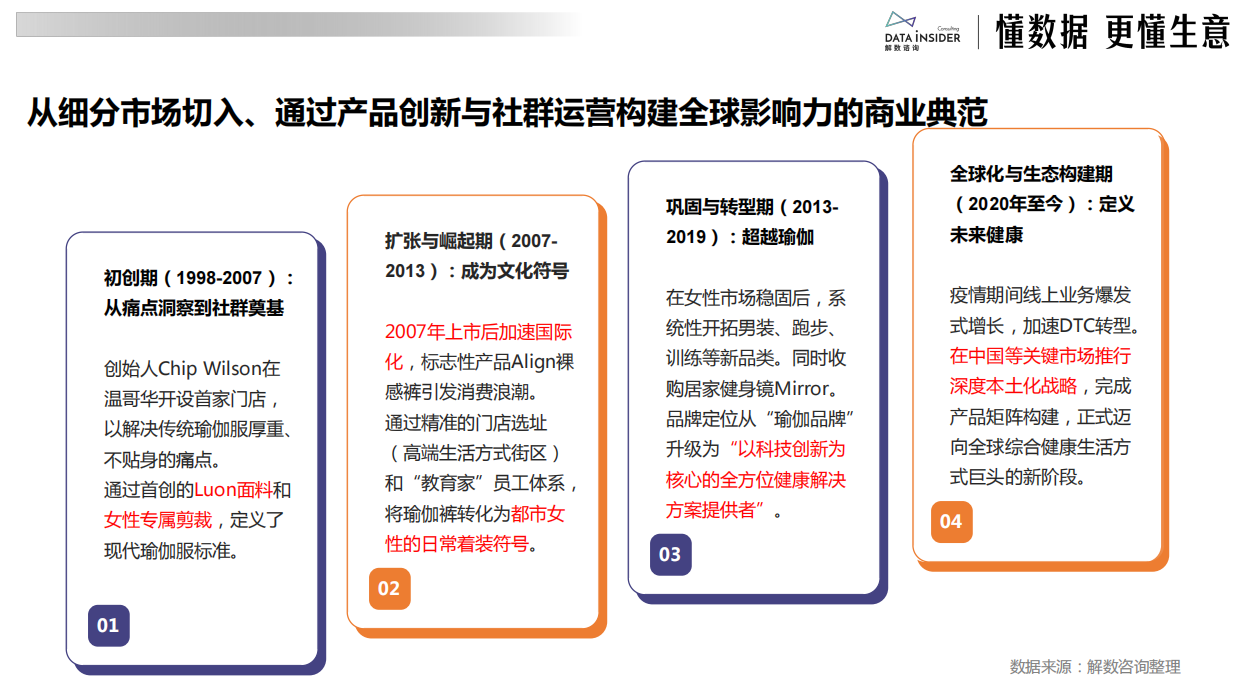Select the number badge 04
The height and width of the screenshot is (697, 1240).
[x=952, y=521]
